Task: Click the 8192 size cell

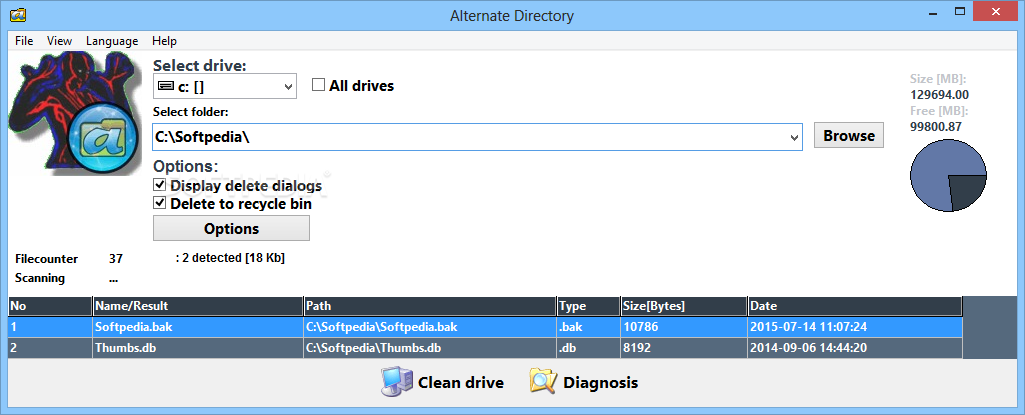Action: point(684,348)
